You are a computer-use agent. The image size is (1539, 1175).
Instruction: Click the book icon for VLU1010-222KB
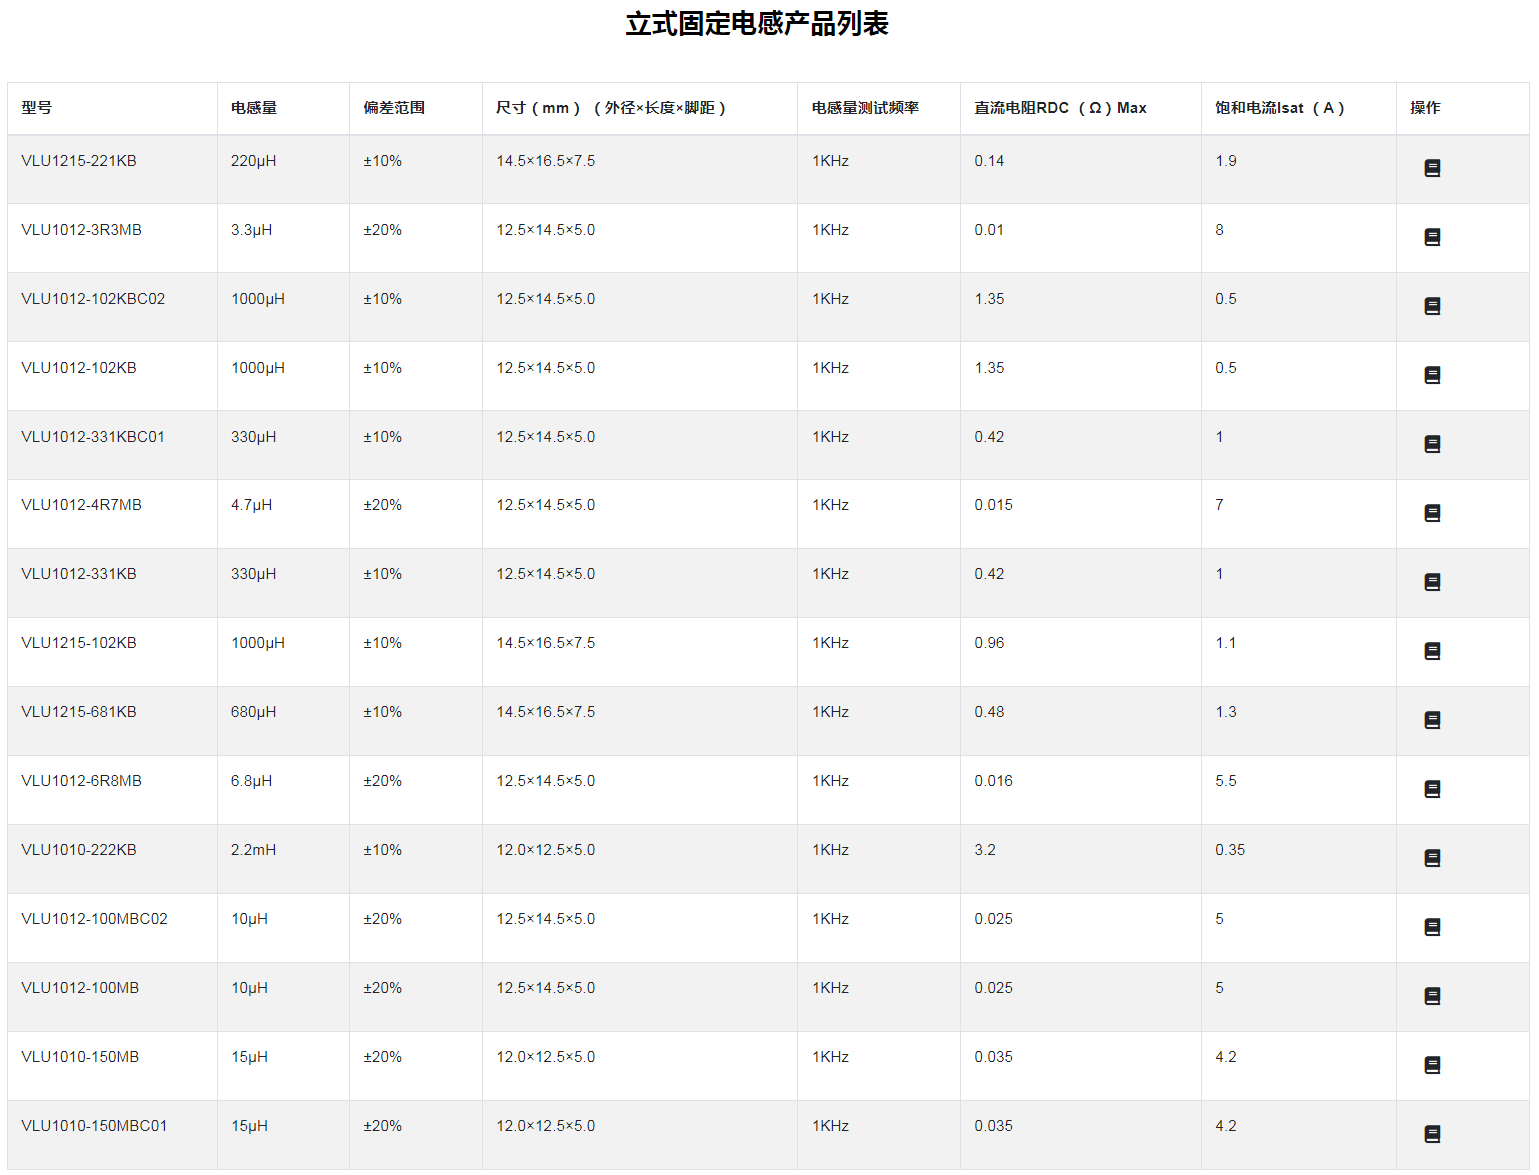pos(1432,858)
